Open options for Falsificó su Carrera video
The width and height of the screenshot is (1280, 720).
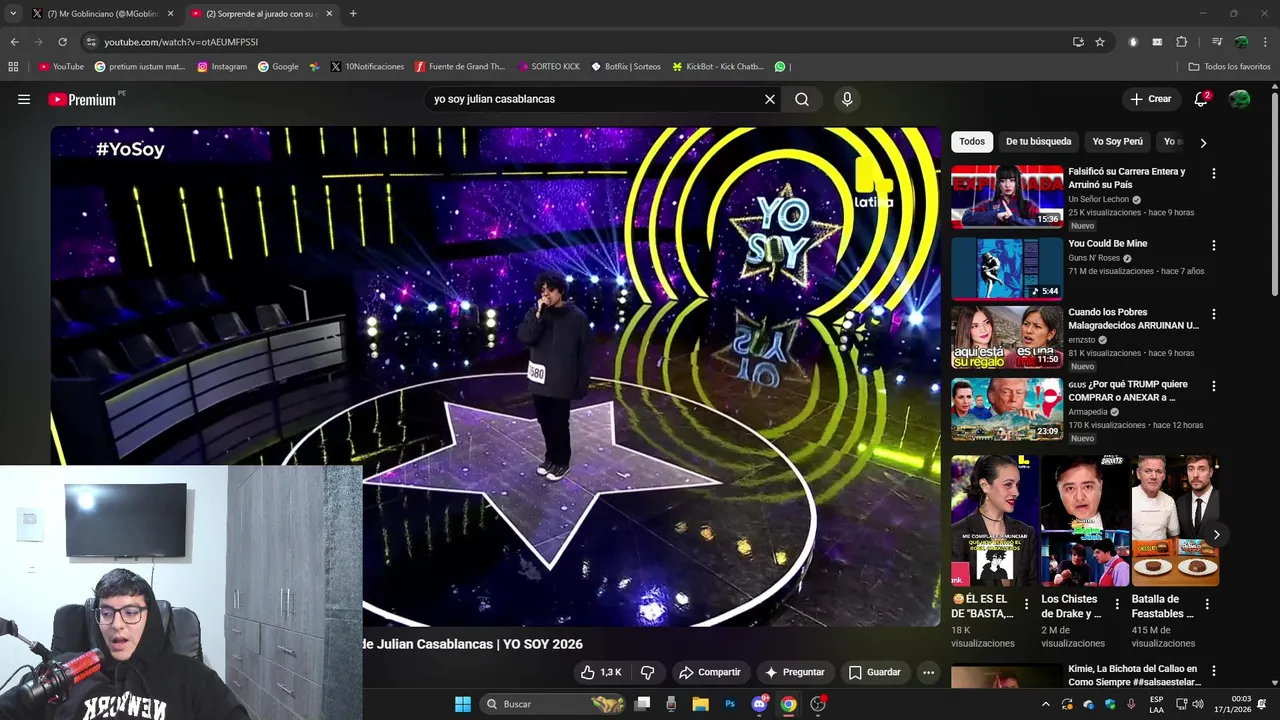[x=1214, y=173]
